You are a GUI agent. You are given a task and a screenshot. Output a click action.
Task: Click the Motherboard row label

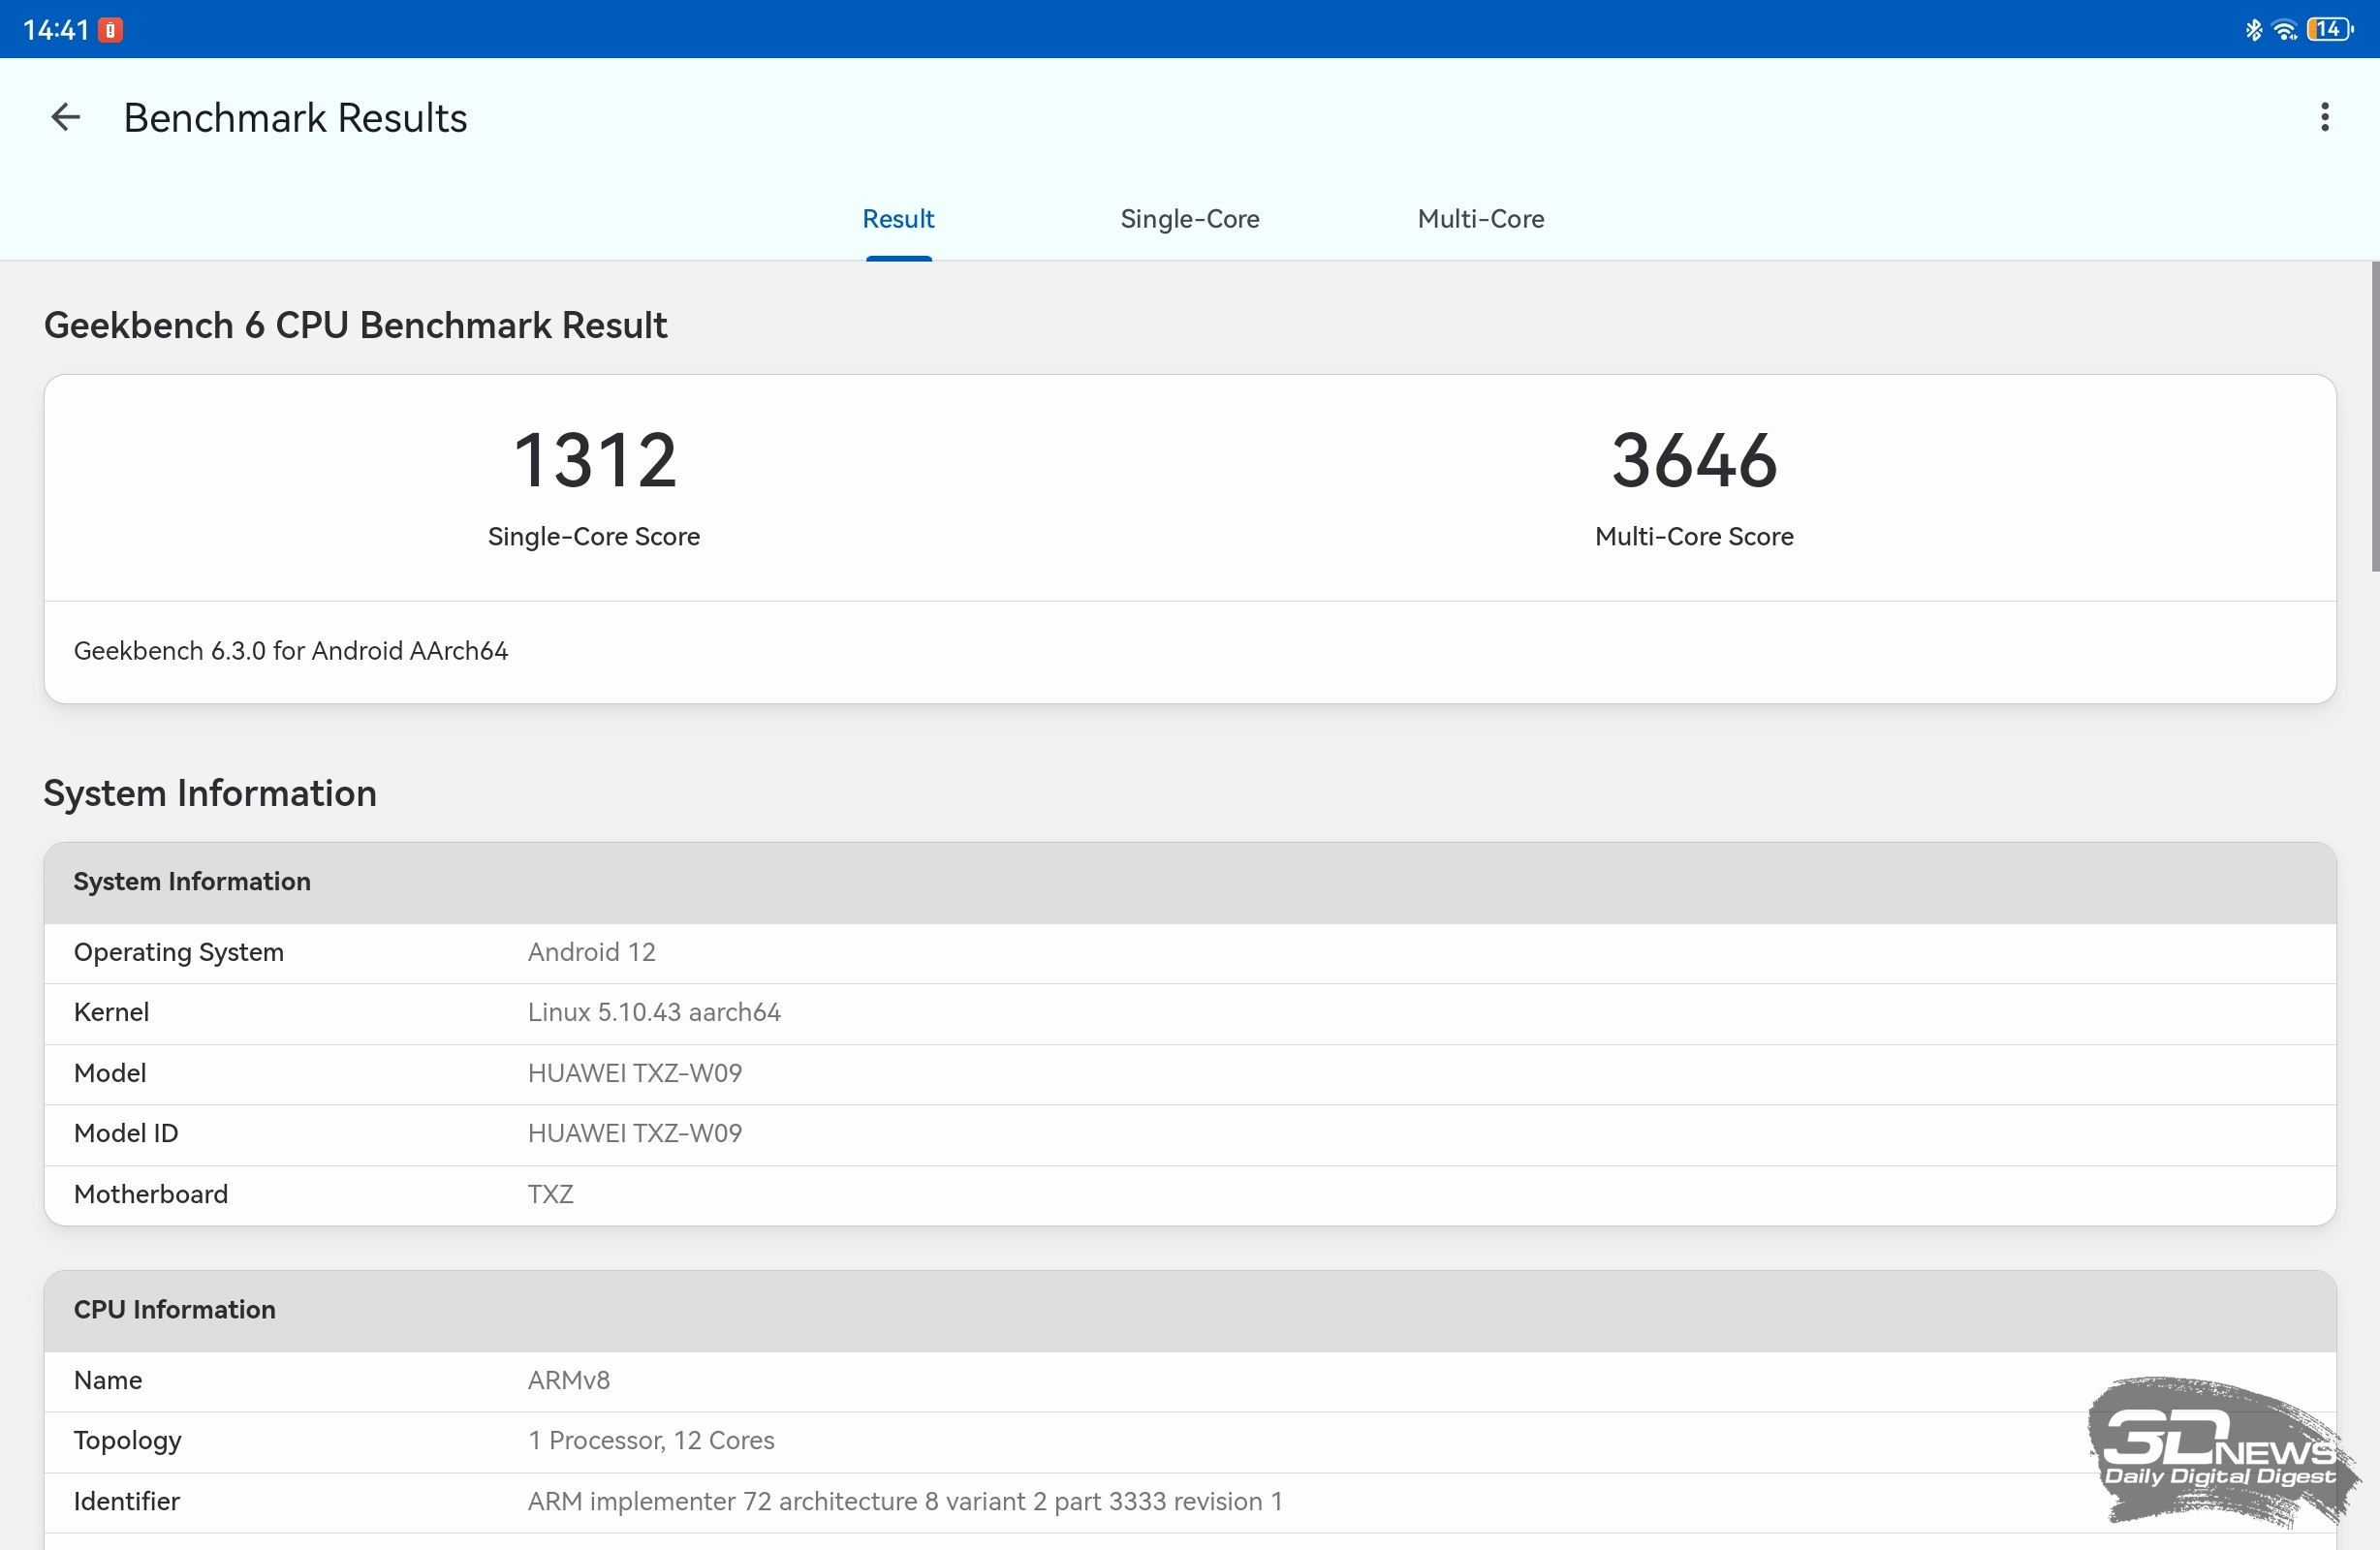151,1195
